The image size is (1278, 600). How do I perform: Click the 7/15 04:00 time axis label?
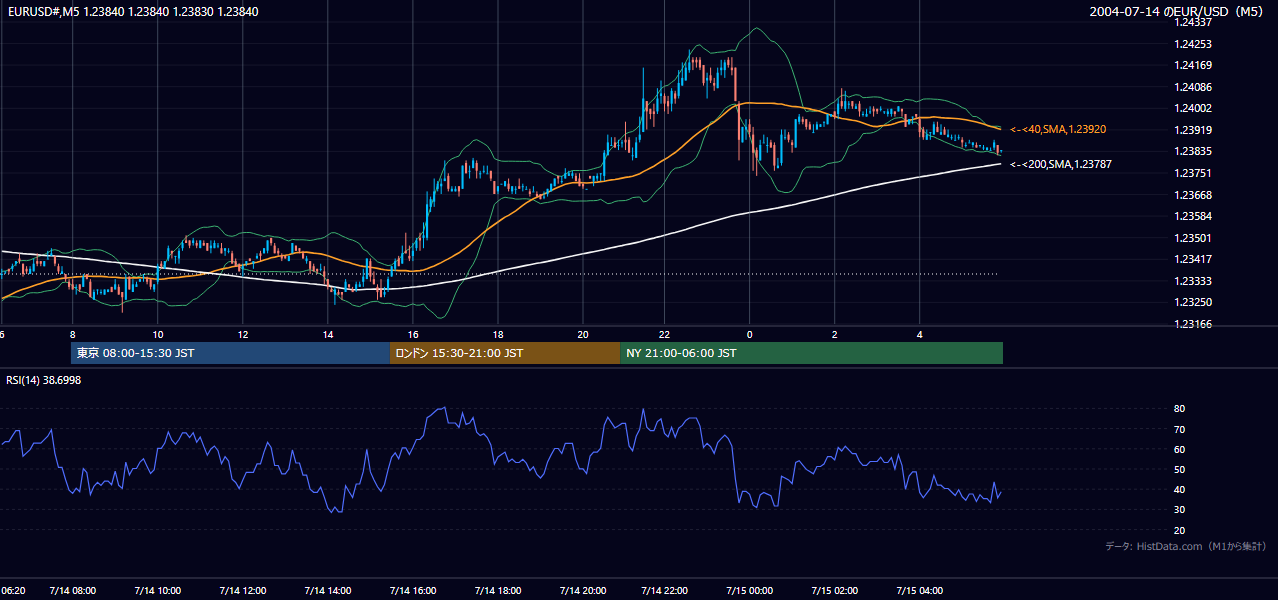920,591
